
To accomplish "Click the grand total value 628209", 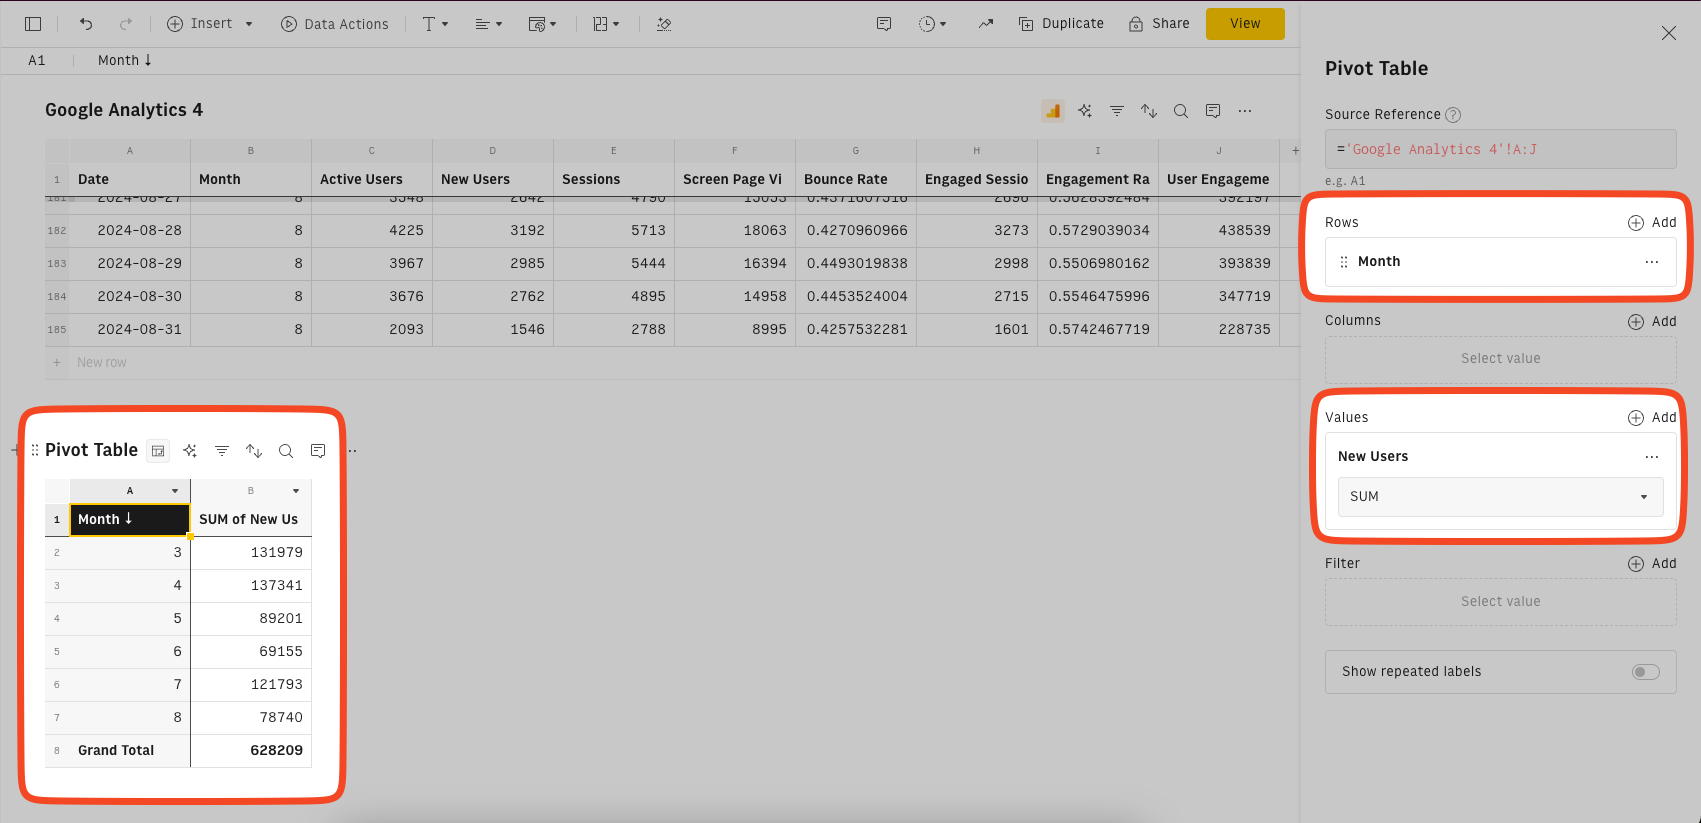I will click(x=251, y=750).
